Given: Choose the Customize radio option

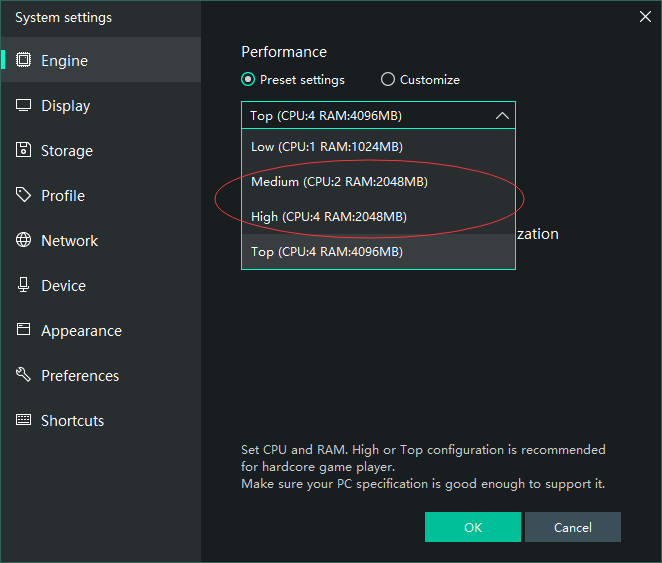Looking at the screenshot, I should click(388, 80).
